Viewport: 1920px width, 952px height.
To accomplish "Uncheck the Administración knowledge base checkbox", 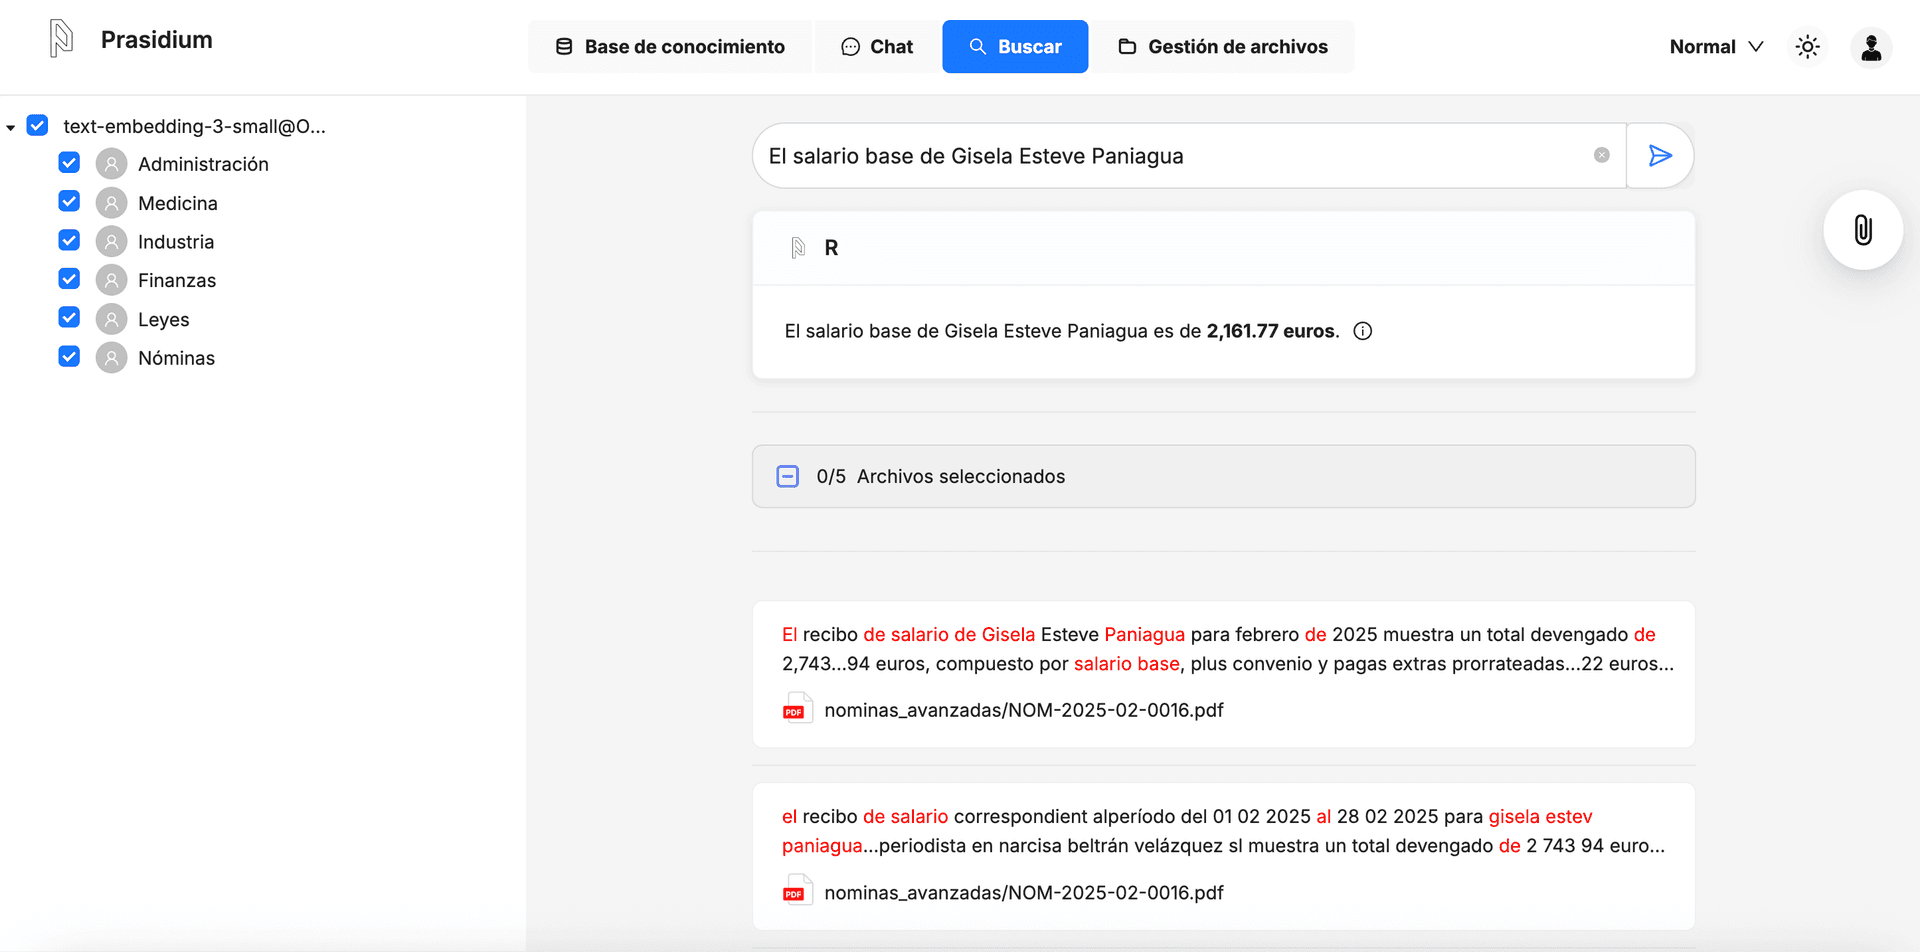I will [69, 163].
